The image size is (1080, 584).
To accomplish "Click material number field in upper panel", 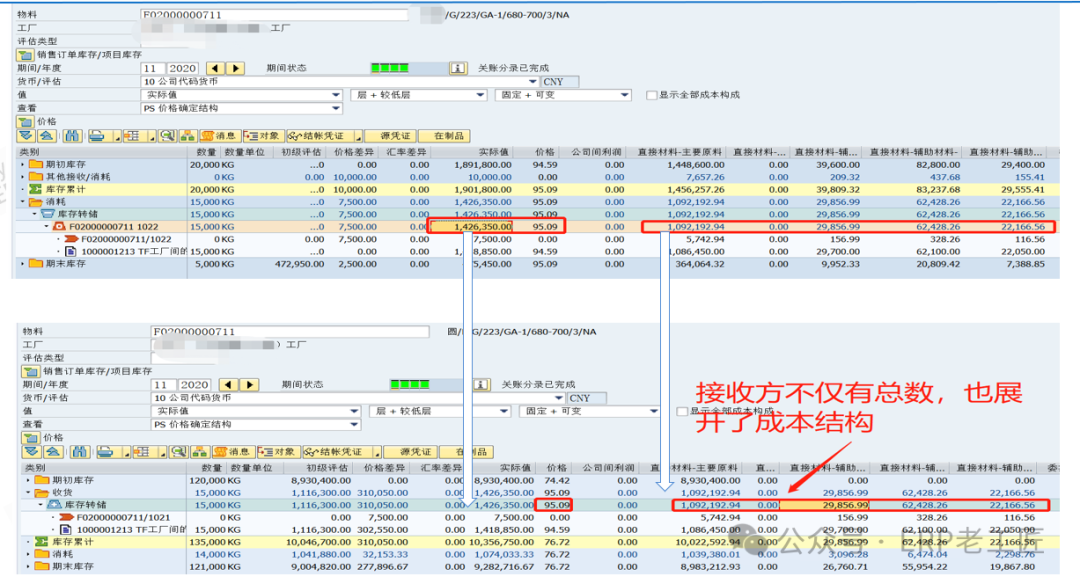I will coord(274,15).
